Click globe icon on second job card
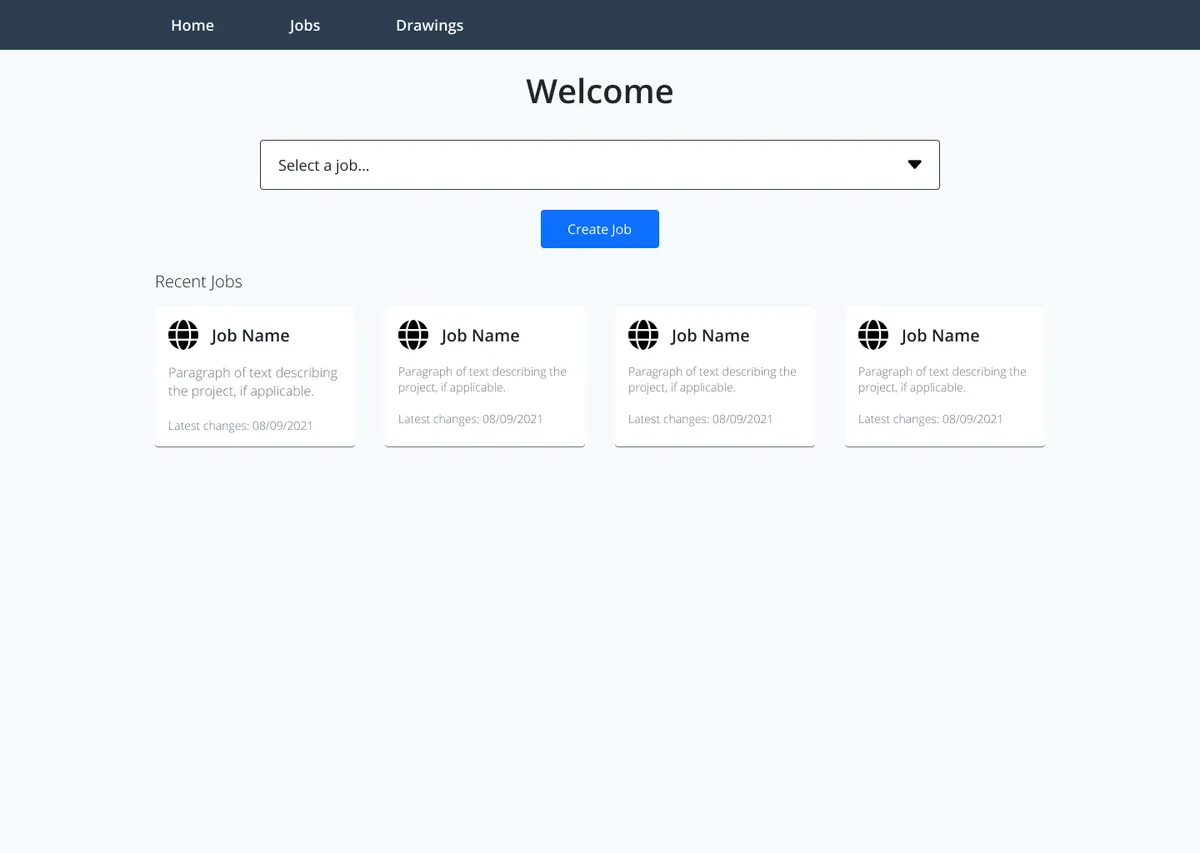 point(414,335)
